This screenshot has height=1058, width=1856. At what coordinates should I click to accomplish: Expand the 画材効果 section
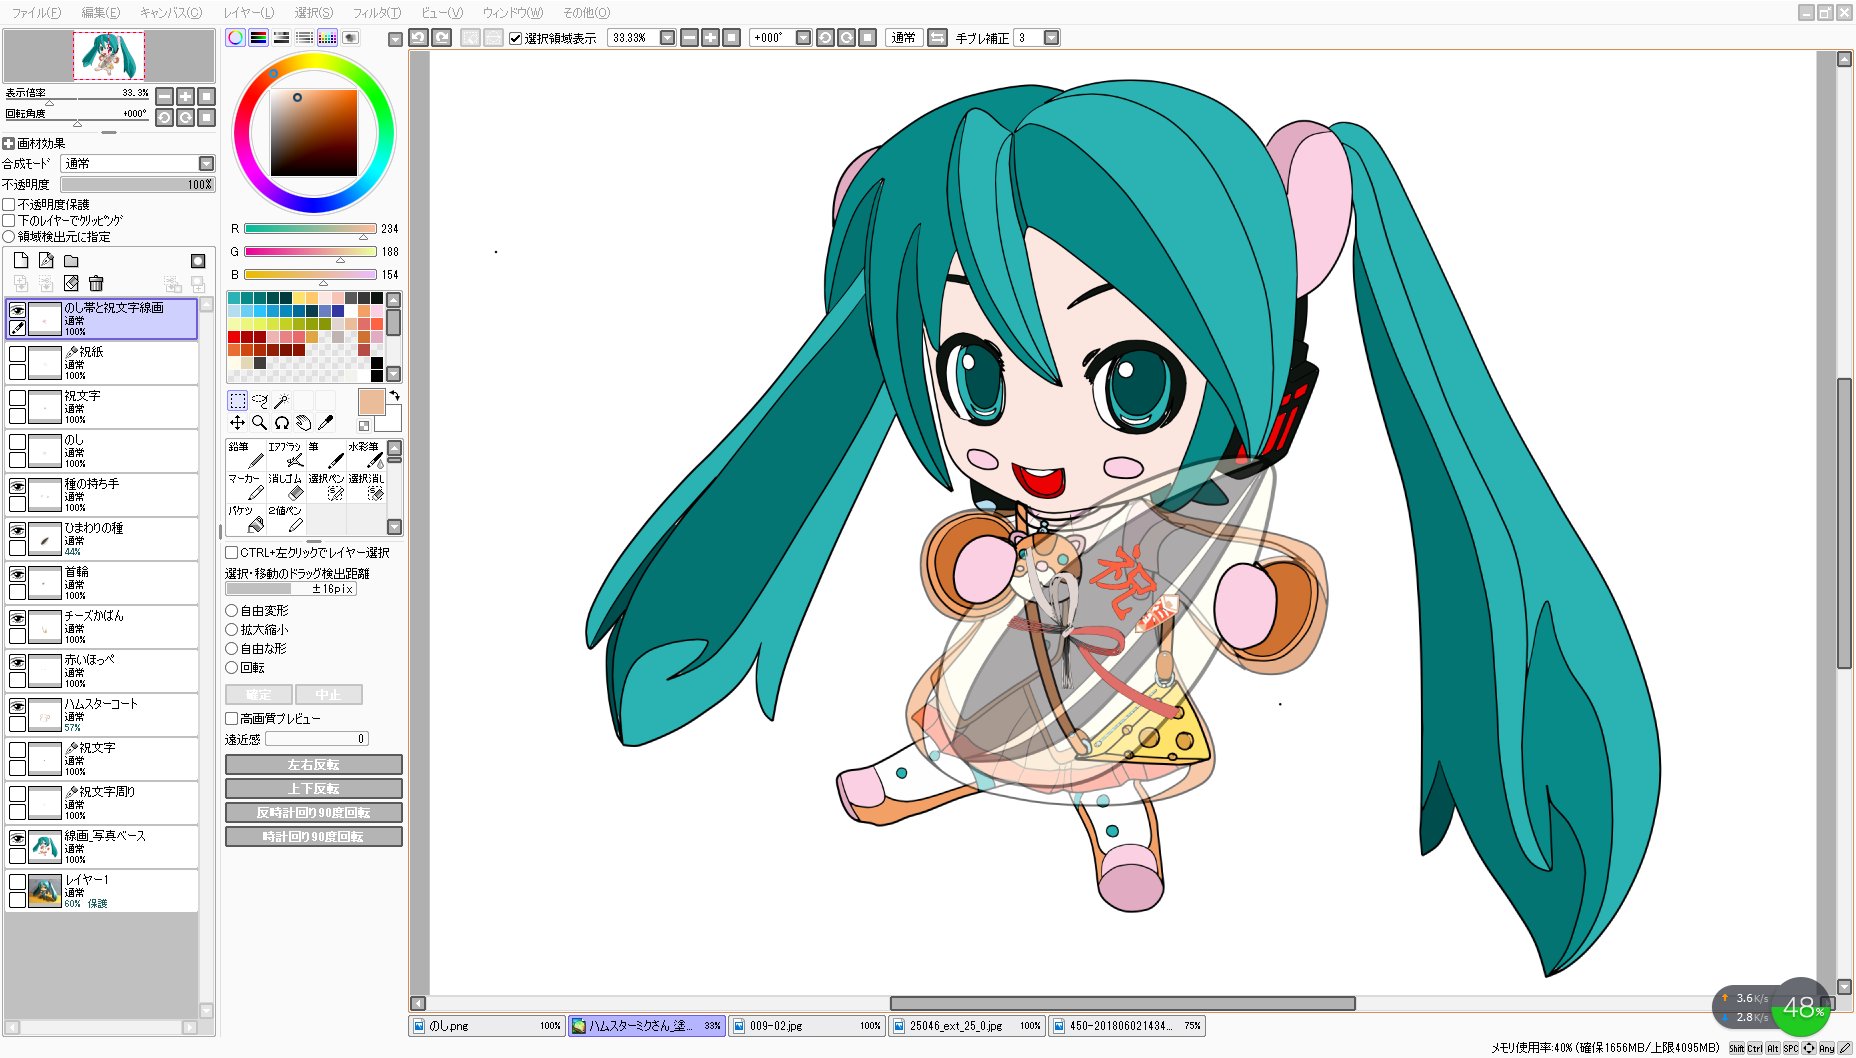8,143
